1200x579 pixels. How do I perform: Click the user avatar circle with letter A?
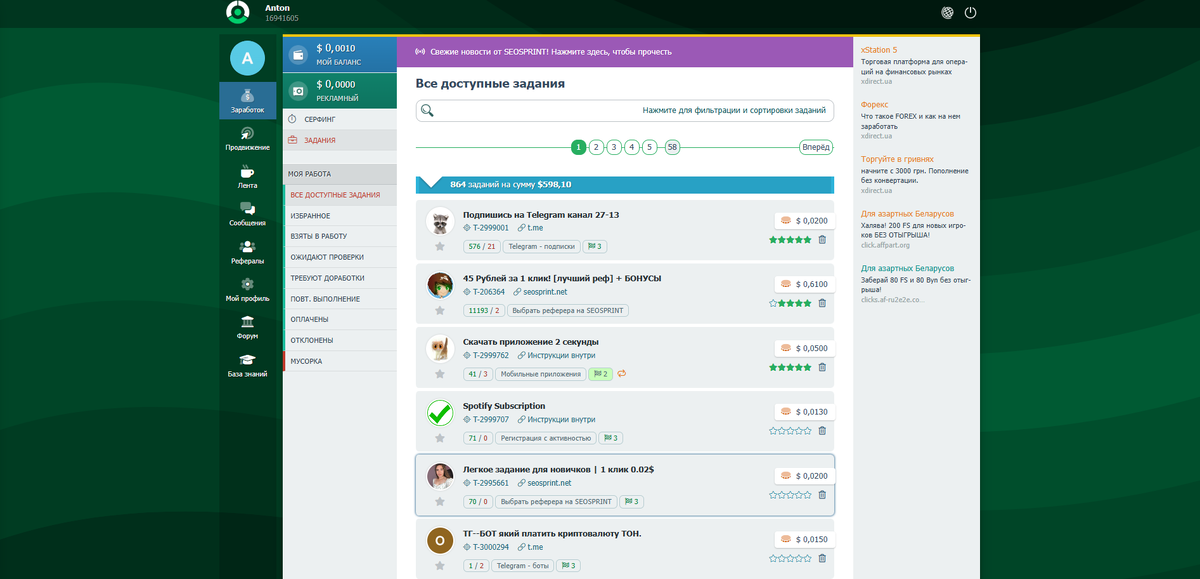[247, 58]
